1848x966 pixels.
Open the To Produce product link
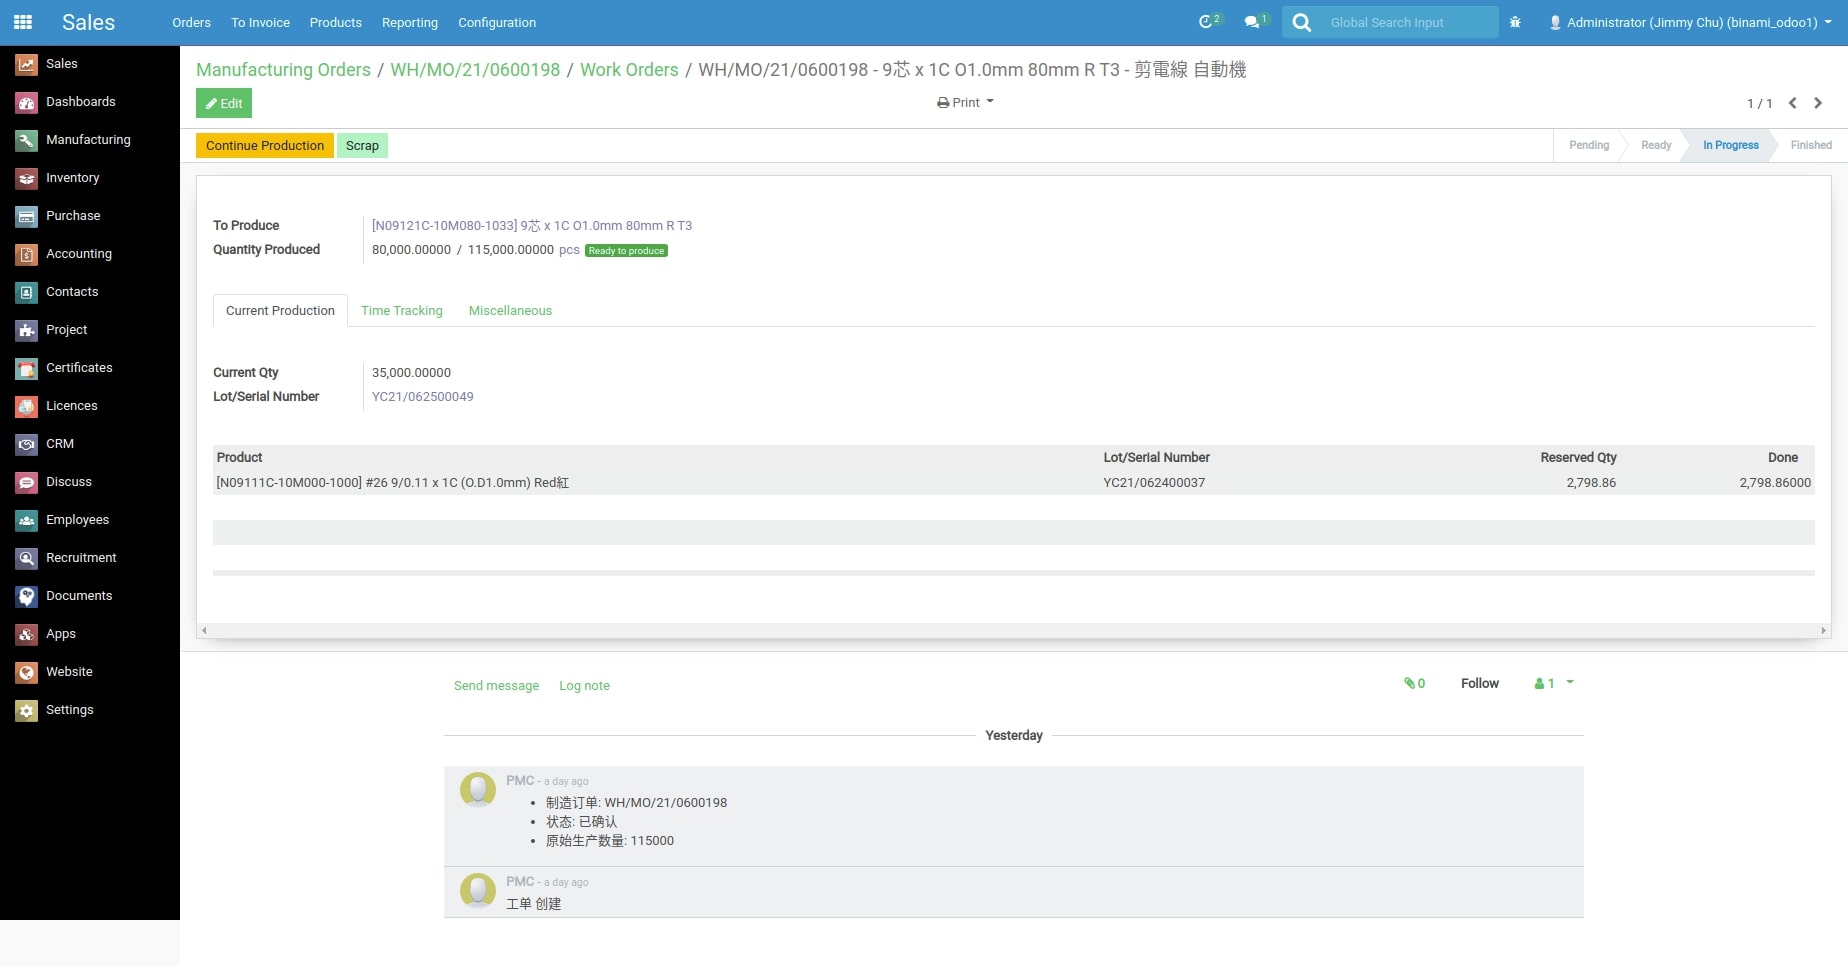pyautogui.click(x=532, y=225)
